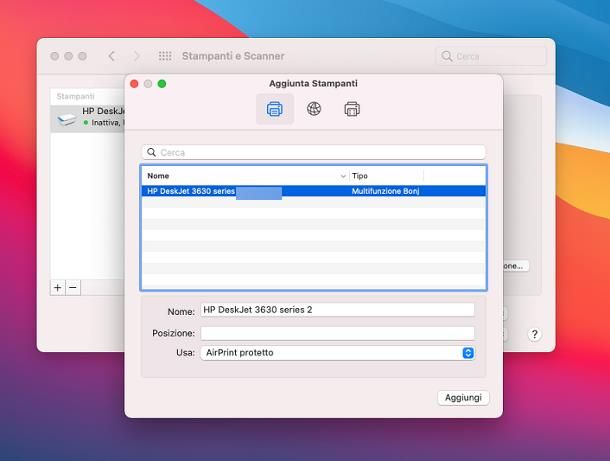The image size is (610, 461).
Task: Zoom the Aggiunta Stampanti window with green button
Action: 162,84
